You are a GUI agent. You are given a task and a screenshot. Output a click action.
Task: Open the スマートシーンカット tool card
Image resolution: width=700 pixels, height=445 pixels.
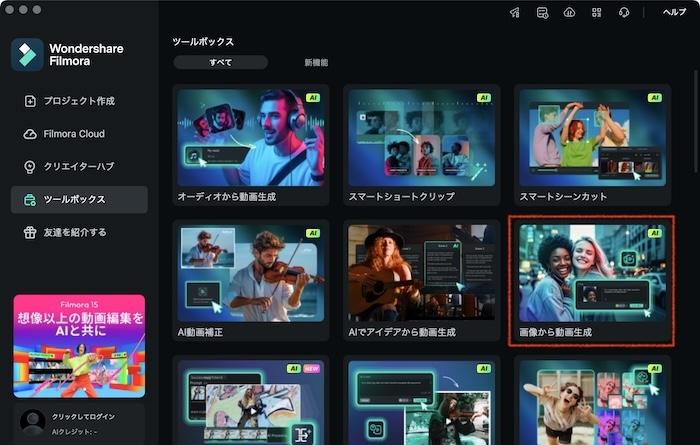point(592,145)
